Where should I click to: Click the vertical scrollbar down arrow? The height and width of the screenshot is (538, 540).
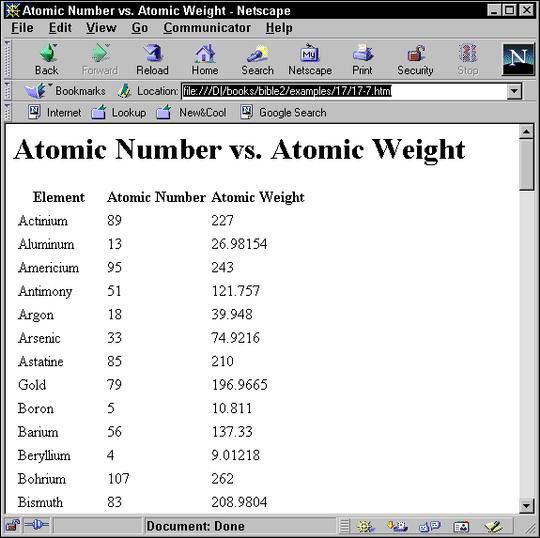(x=526, y=505)
